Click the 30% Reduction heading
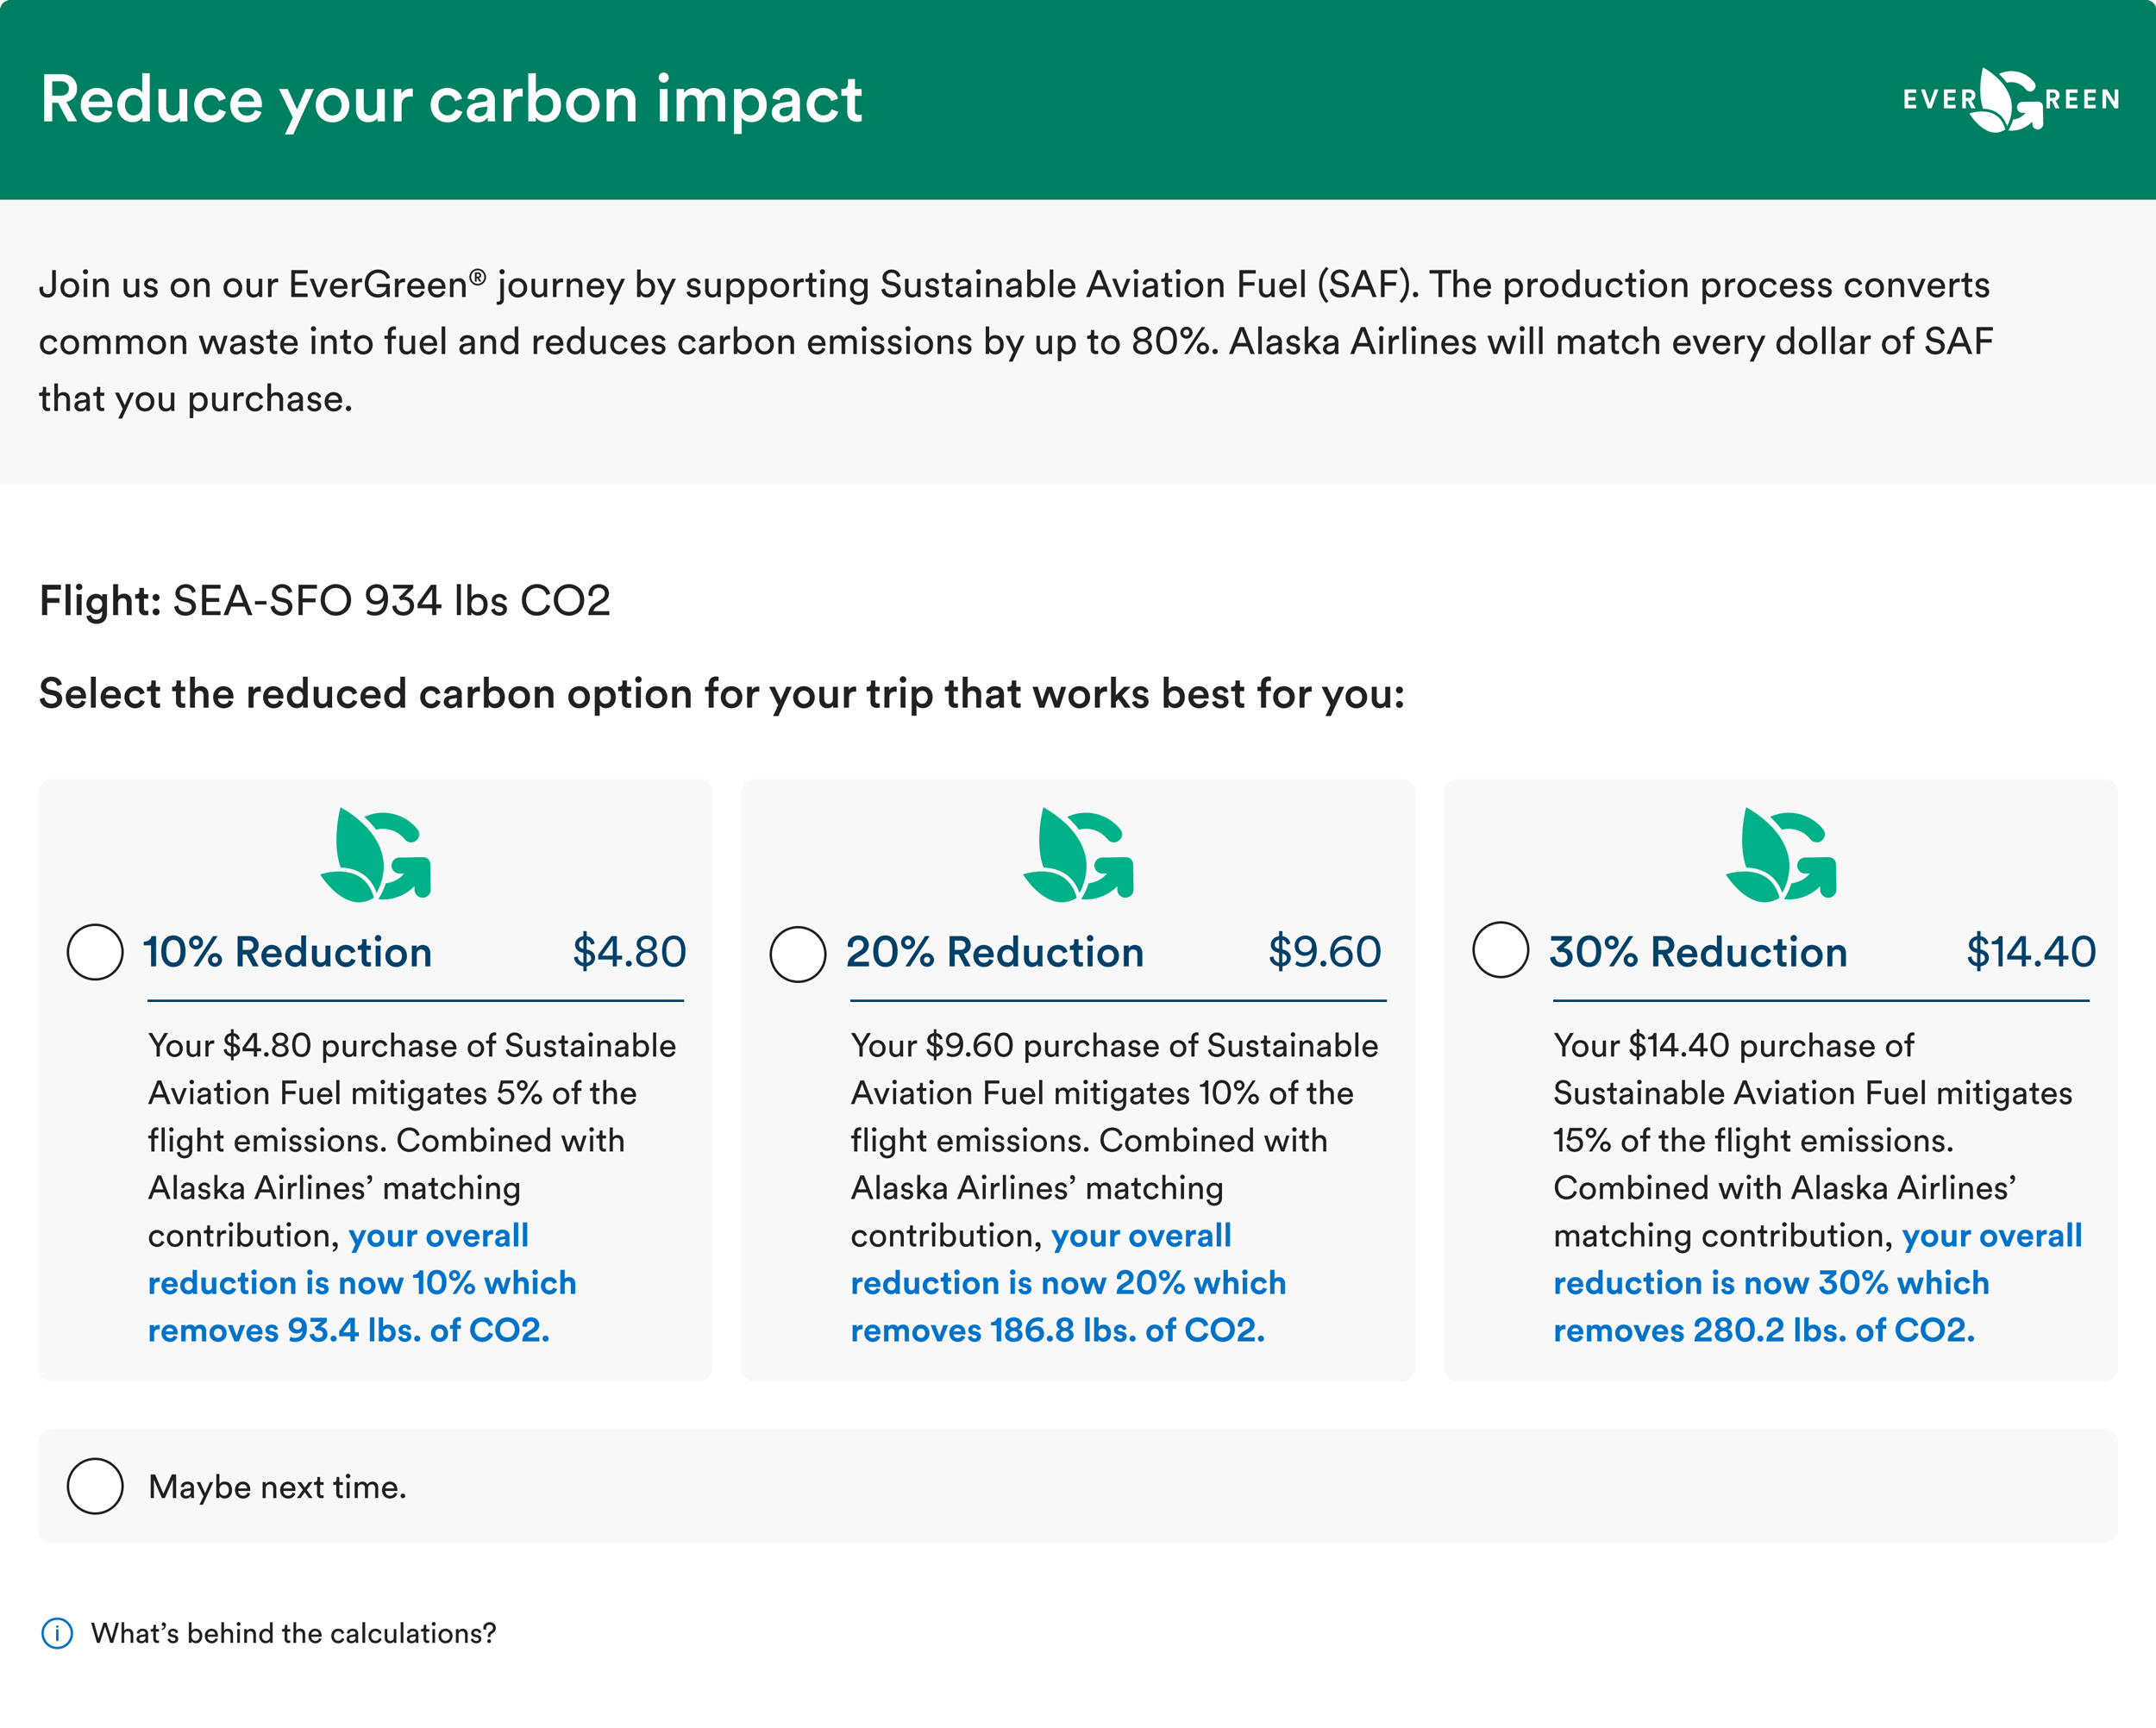2156x1728 pixels. pyautogui.click(x=1698, y=952)
